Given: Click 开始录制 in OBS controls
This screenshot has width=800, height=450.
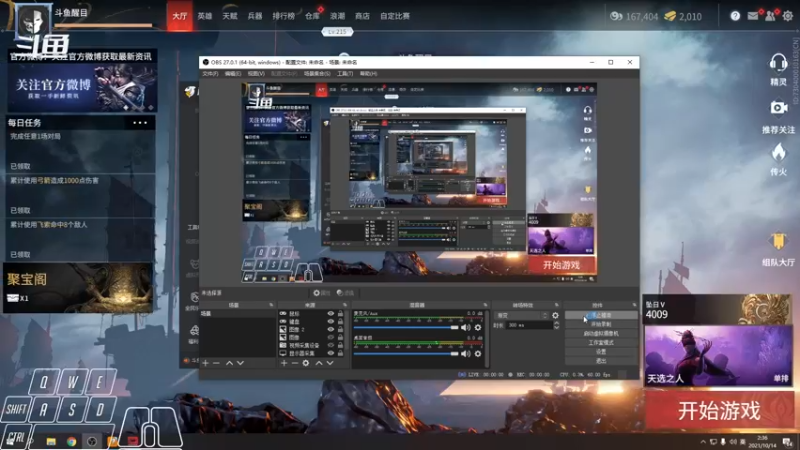Looking at the screenshot, I should [601, 324].
